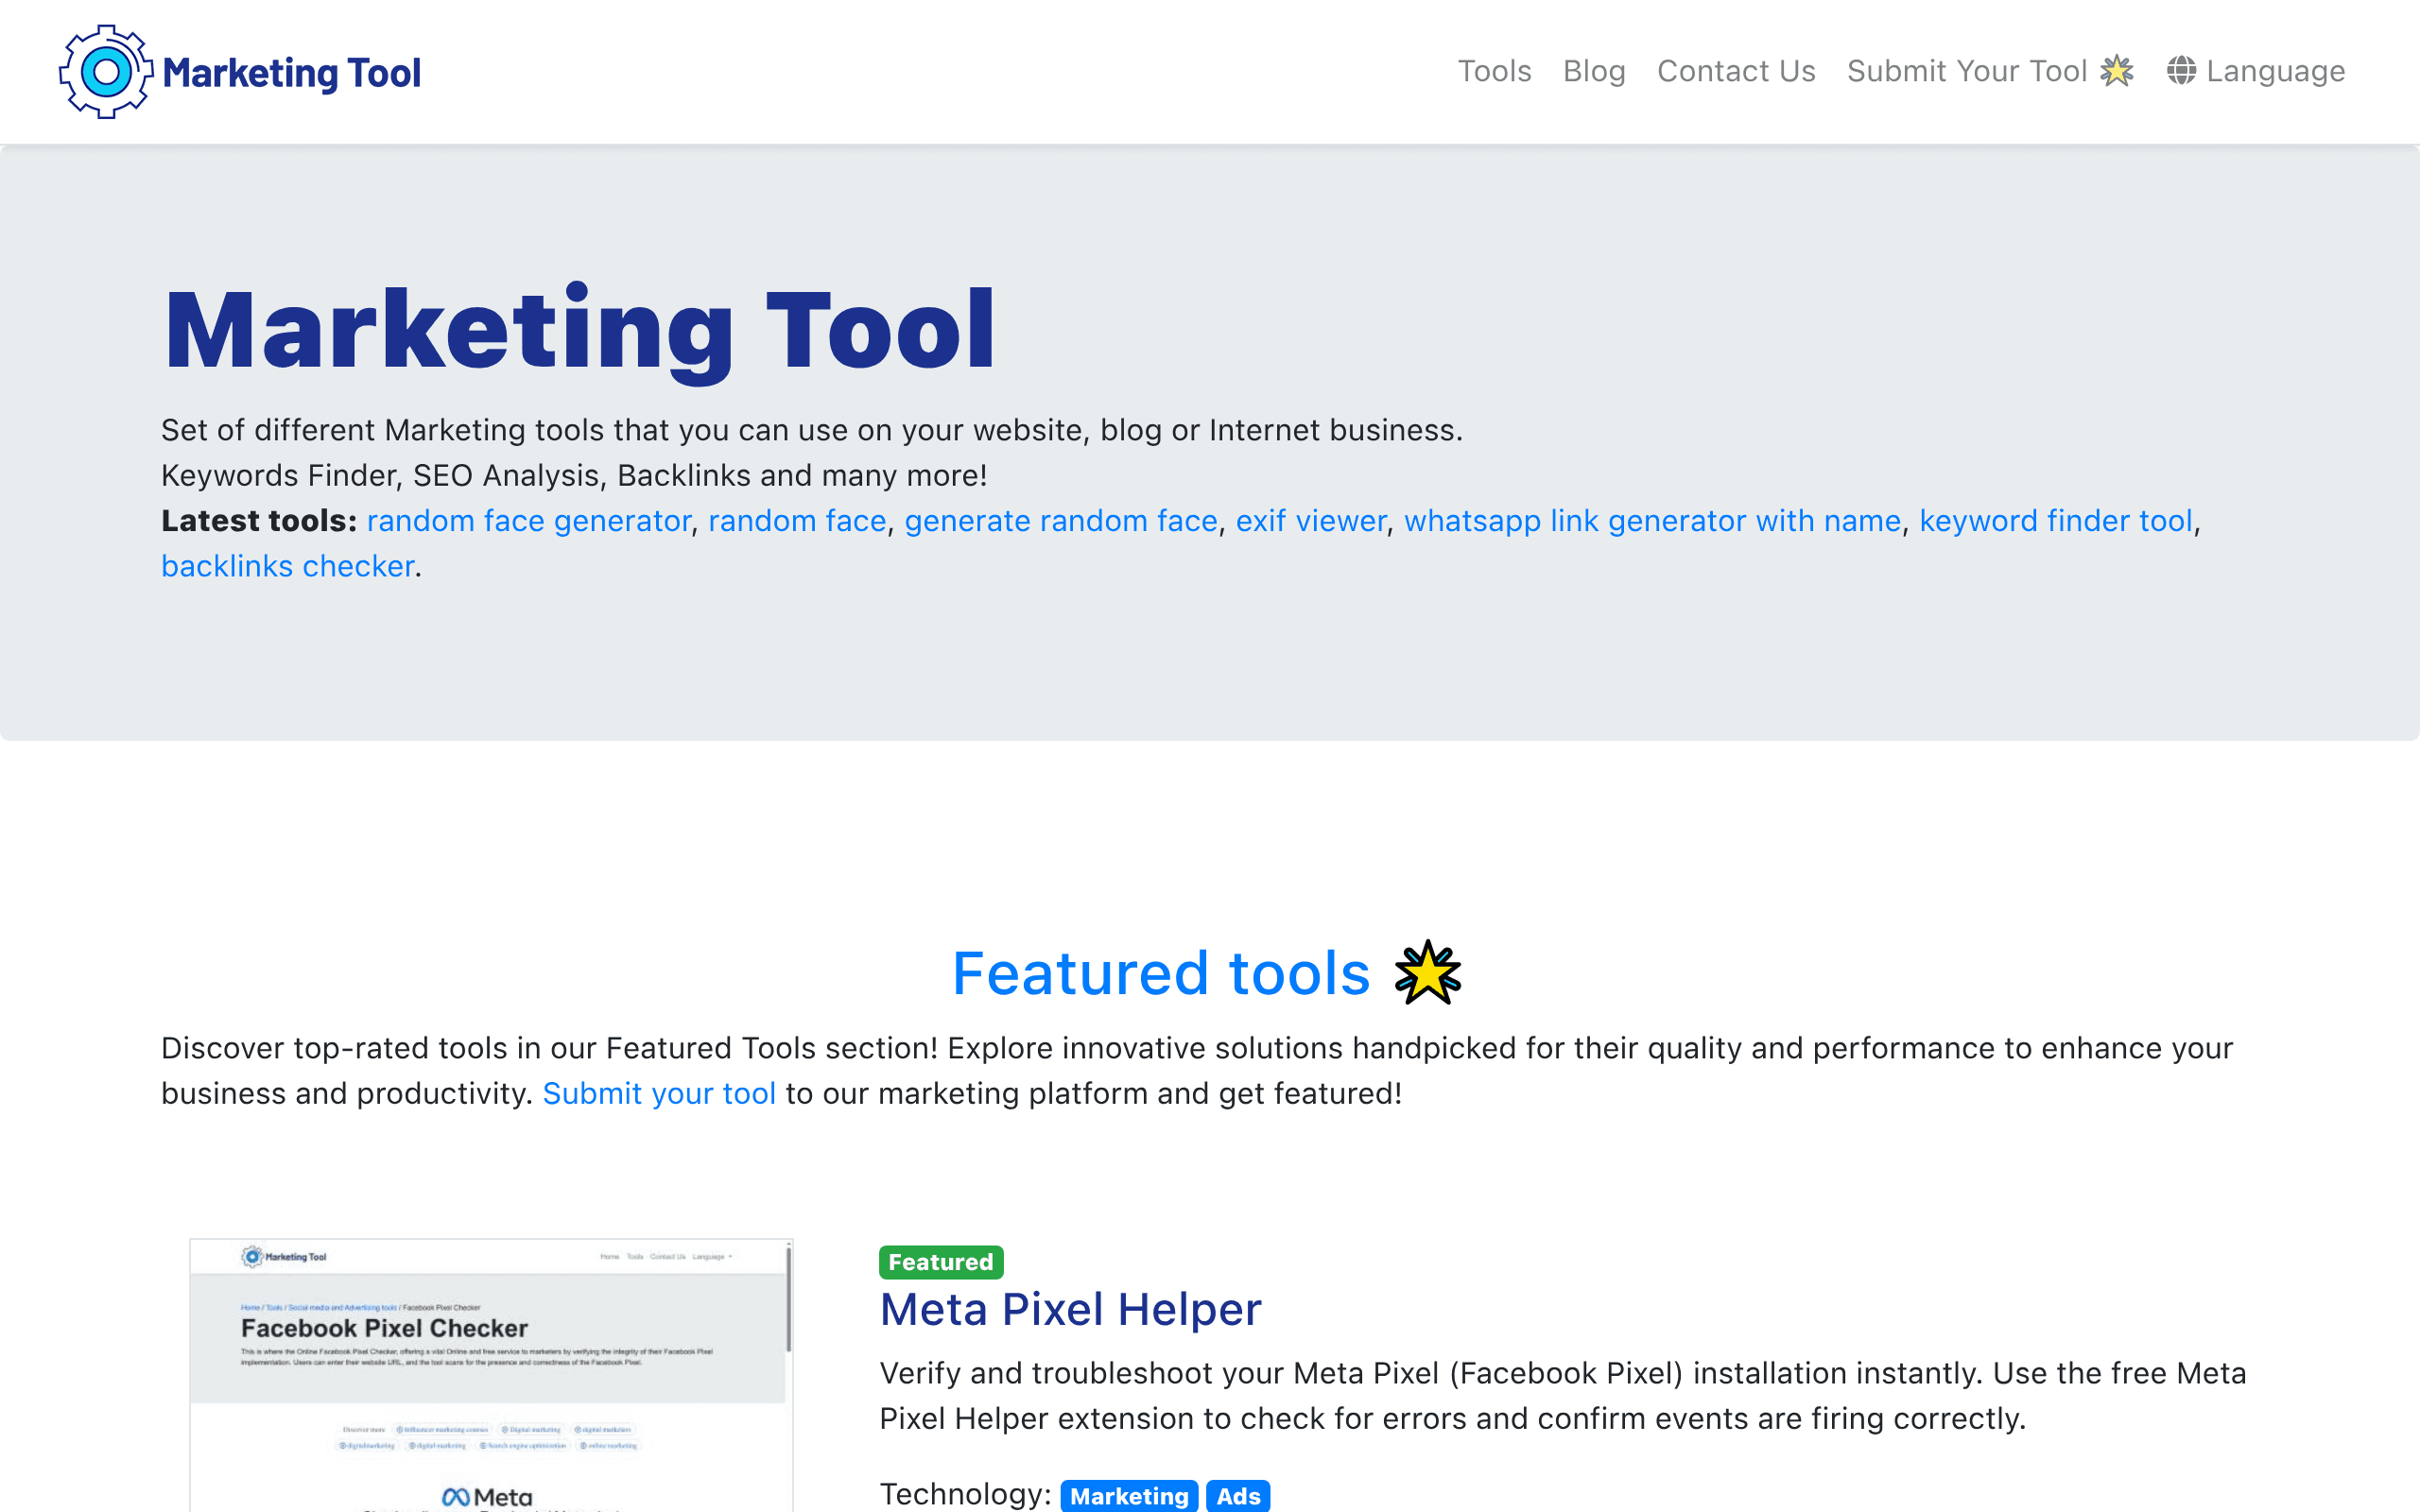Follow the generate random face link
Viewport: 2420px width, 1512px height.
[1061, 521]
